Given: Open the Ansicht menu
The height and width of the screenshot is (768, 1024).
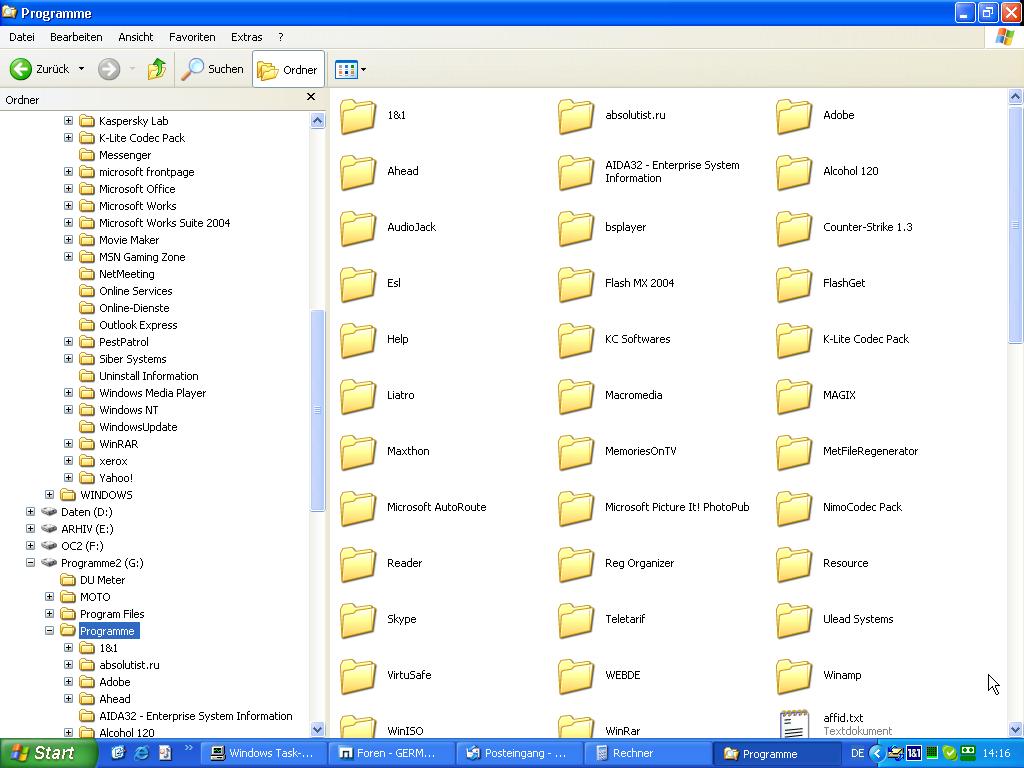Looking at the screenshot, I should click(136, 37).
